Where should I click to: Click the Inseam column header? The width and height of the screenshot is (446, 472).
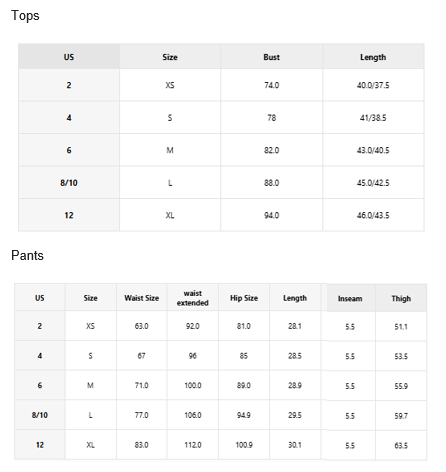click(350, 298)
